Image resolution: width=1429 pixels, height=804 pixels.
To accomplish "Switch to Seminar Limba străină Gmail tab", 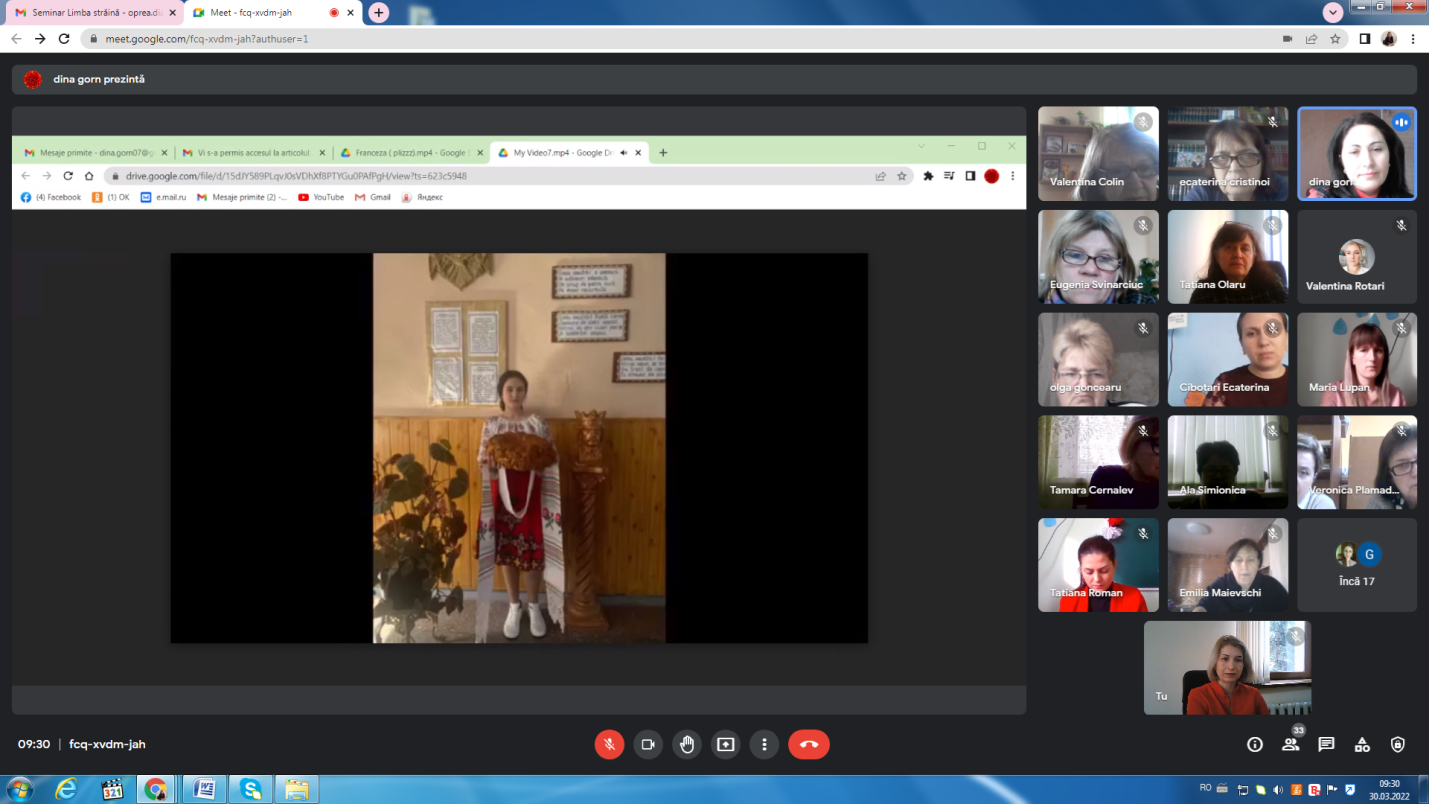I will tap(88, 12).
